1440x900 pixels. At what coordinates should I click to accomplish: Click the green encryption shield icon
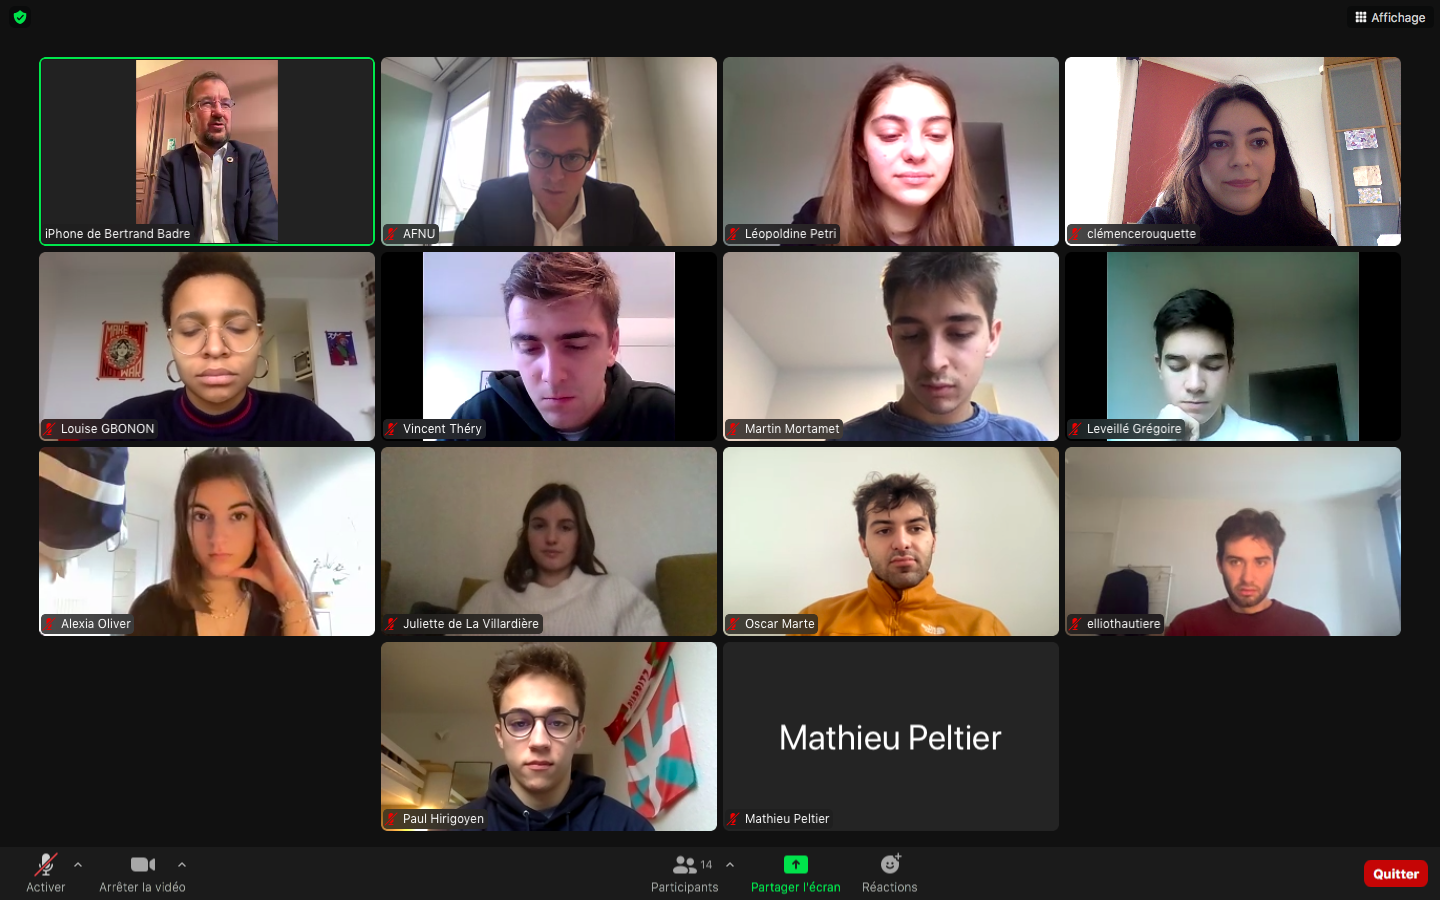tap(20, 17)
